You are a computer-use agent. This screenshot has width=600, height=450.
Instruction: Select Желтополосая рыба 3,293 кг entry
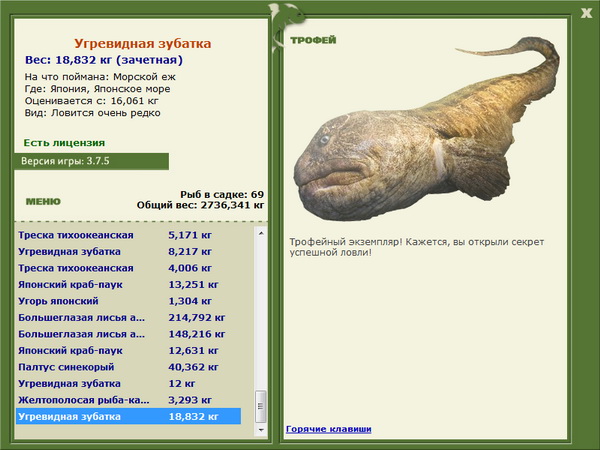(x=129, y=399)
